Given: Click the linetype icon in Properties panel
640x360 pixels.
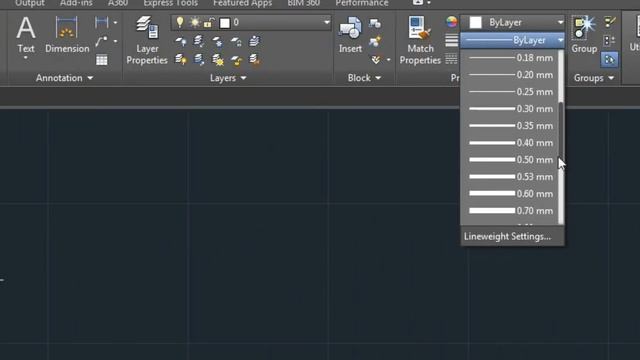Looking at the screenshot, I should 451,59.
